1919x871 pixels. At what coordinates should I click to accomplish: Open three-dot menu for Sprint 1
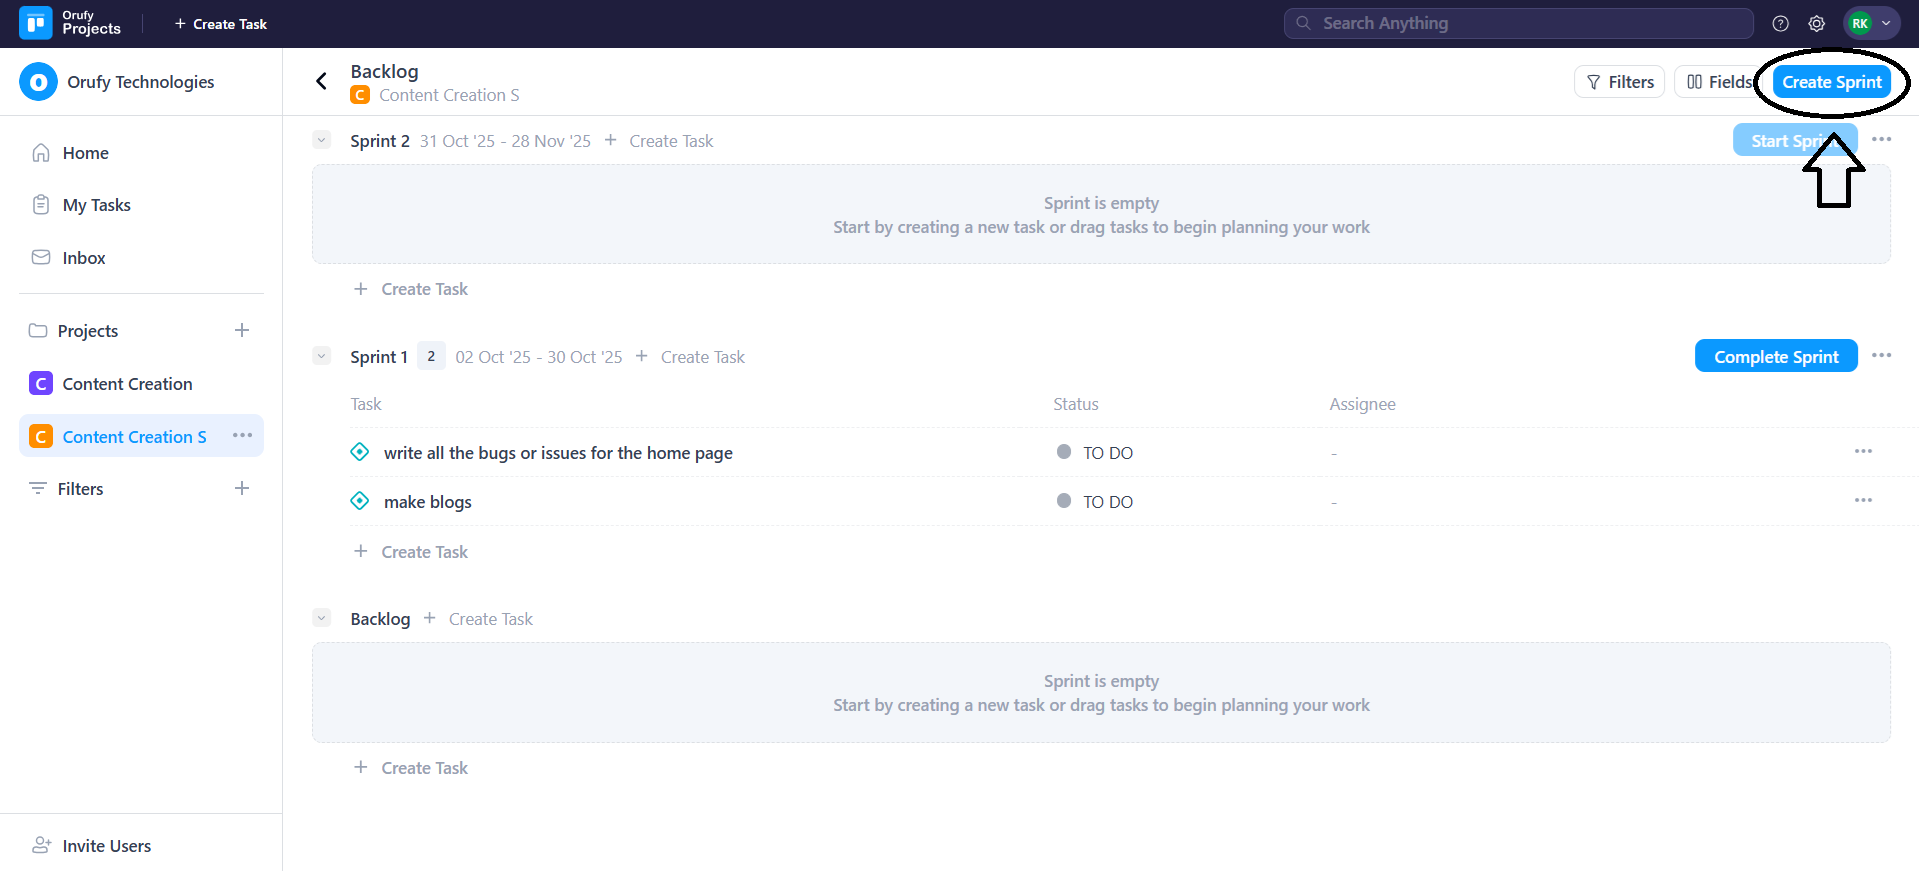coord(1881,356)
